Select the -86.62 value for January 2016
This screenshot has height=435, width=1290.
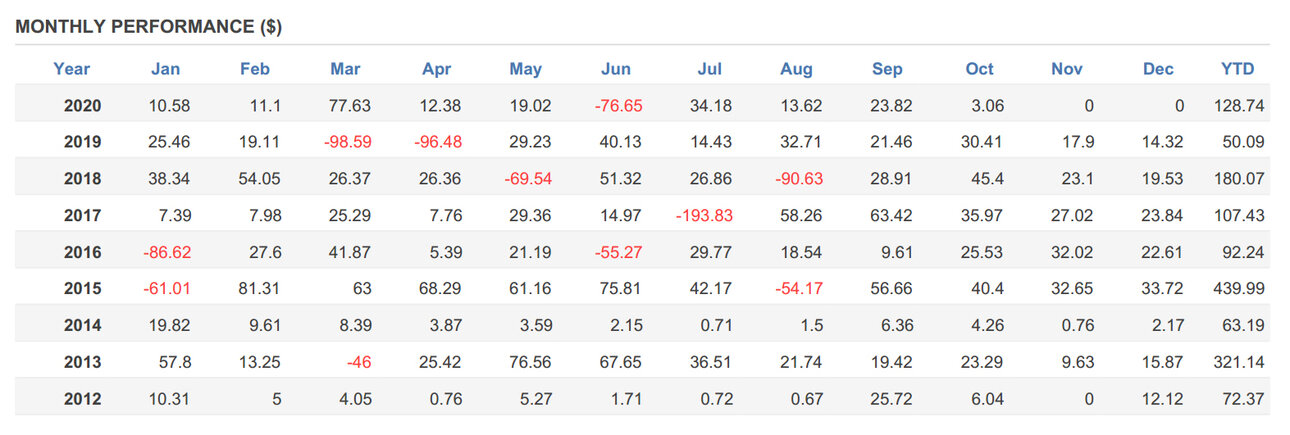167,253
